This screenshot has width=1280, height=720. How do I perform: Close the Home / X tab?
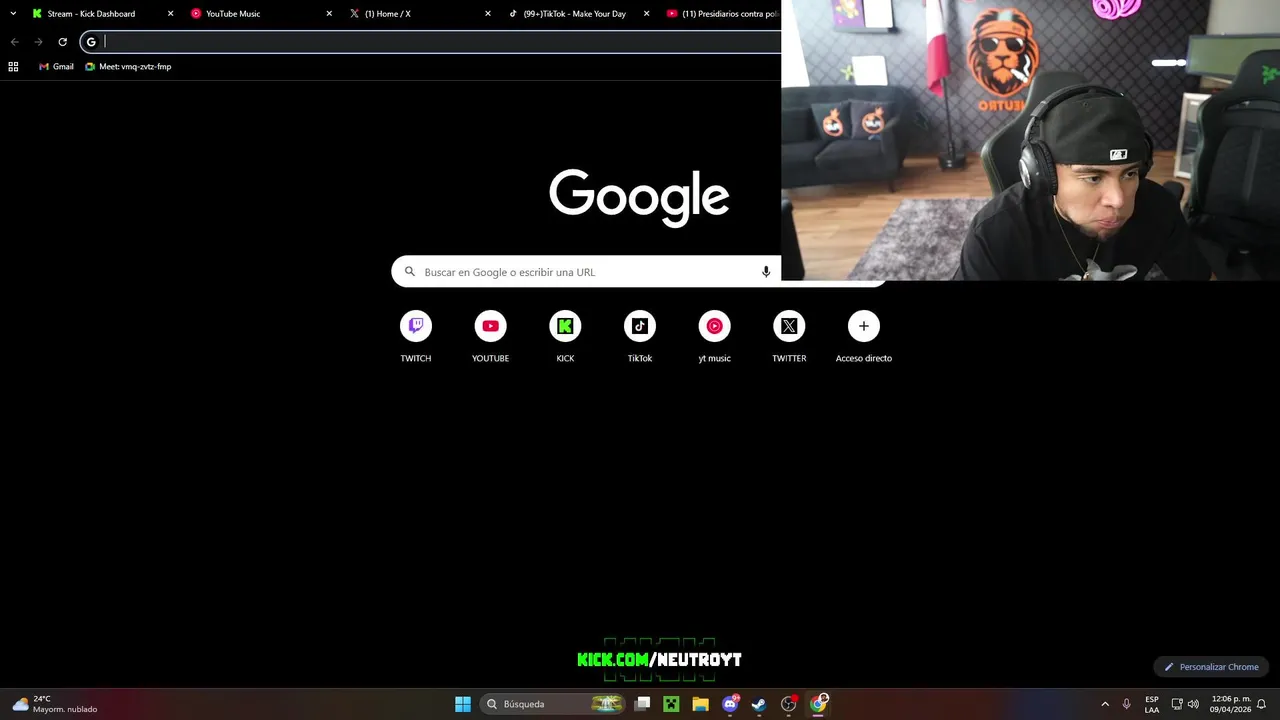click(x=488, y=14)
